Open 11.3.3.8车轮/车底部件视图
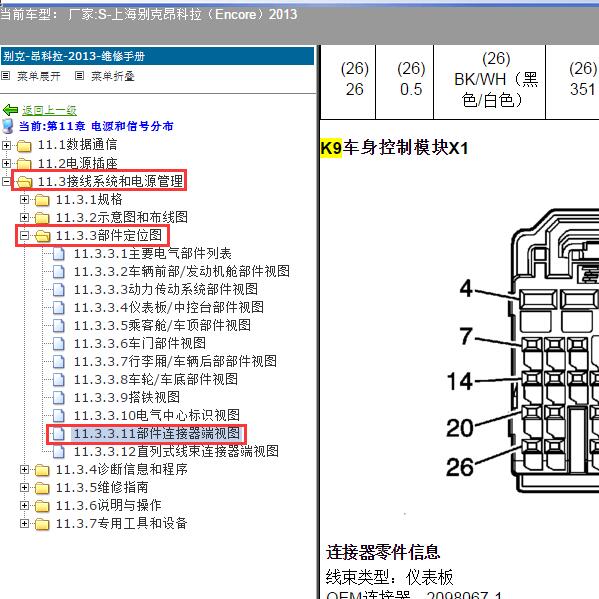 (x=155, y=379)
